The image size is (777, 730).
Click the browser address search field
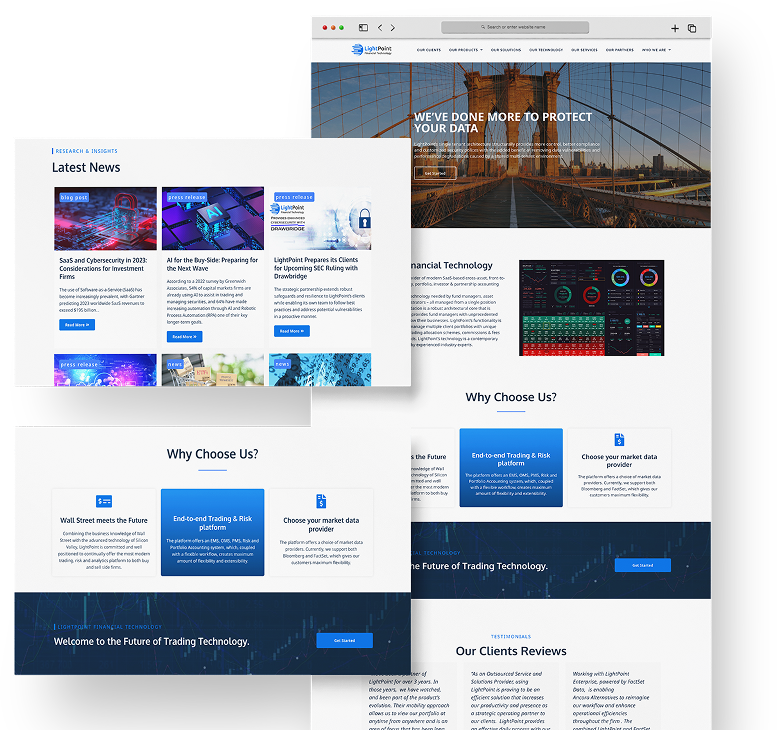[x=515, y=28]
